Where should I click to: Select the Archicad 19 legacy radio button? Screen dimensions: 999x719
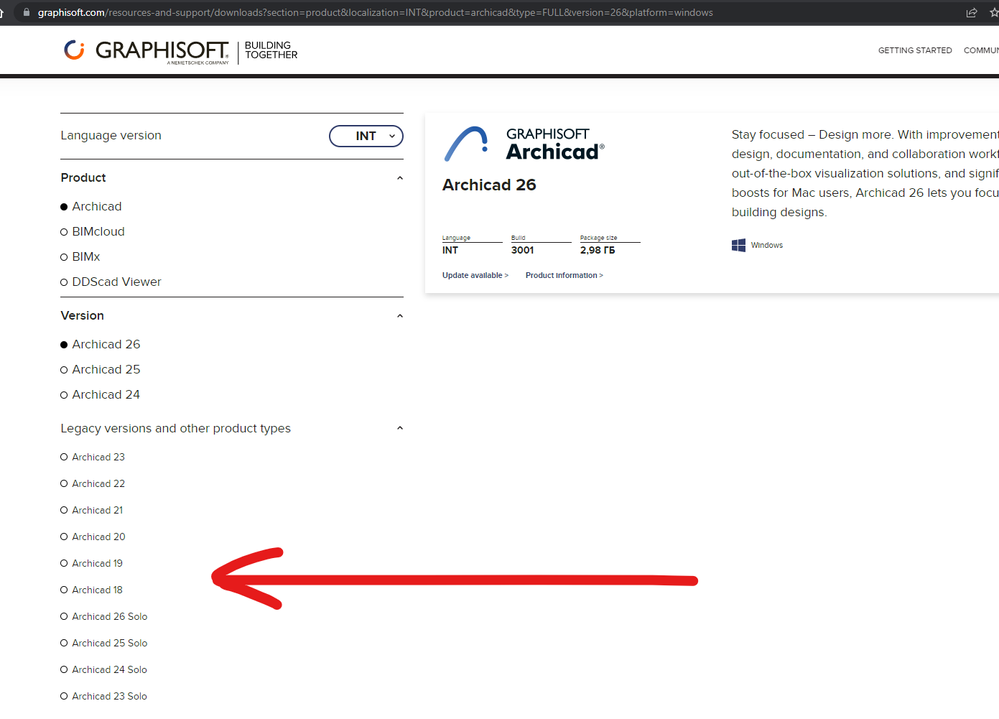(64, 563)
